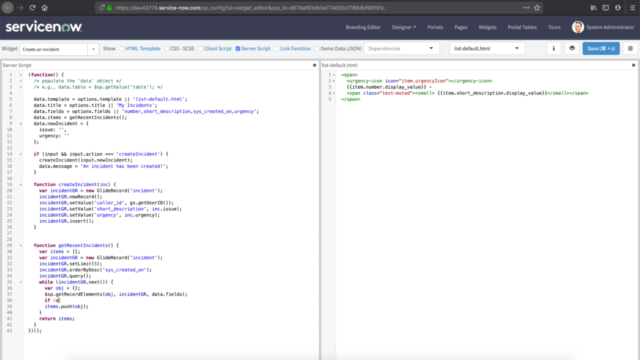Open Branding Editor menu
The width and height of the screenshot is (640, 360).
pos(363,27)
